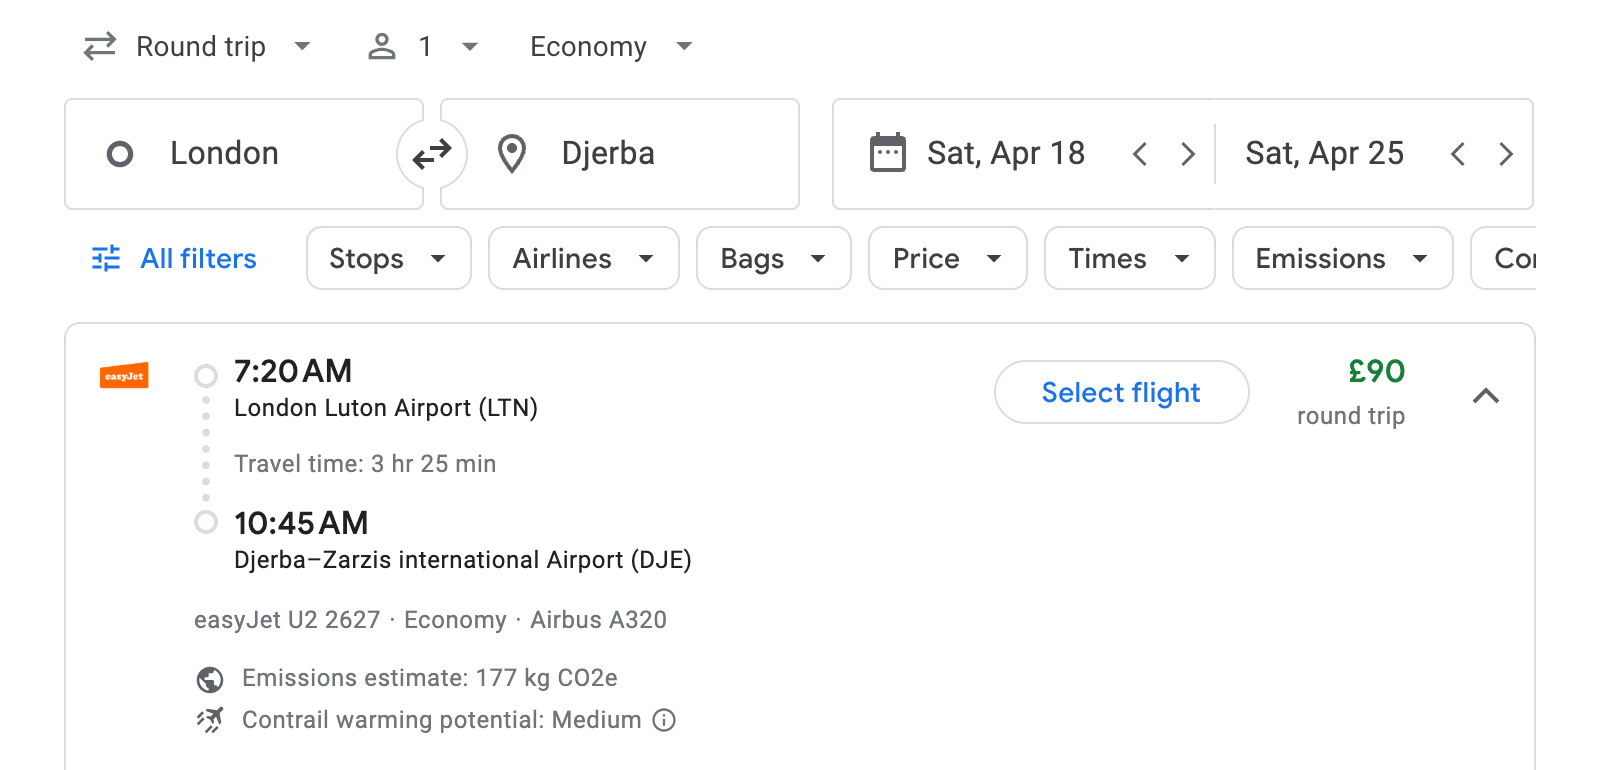Click the swap origin and destination arrows icon
1600x770 pixels.
tap(431, 154)
